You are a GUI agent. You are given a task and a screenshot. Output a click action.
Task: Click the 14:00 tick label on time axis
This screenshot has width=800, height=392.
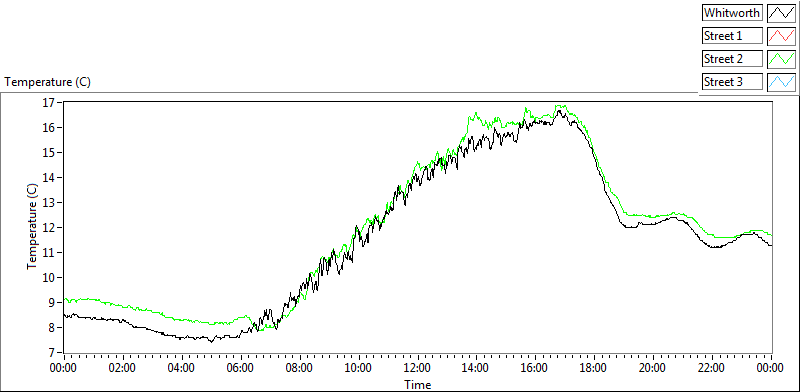(477, 368)
